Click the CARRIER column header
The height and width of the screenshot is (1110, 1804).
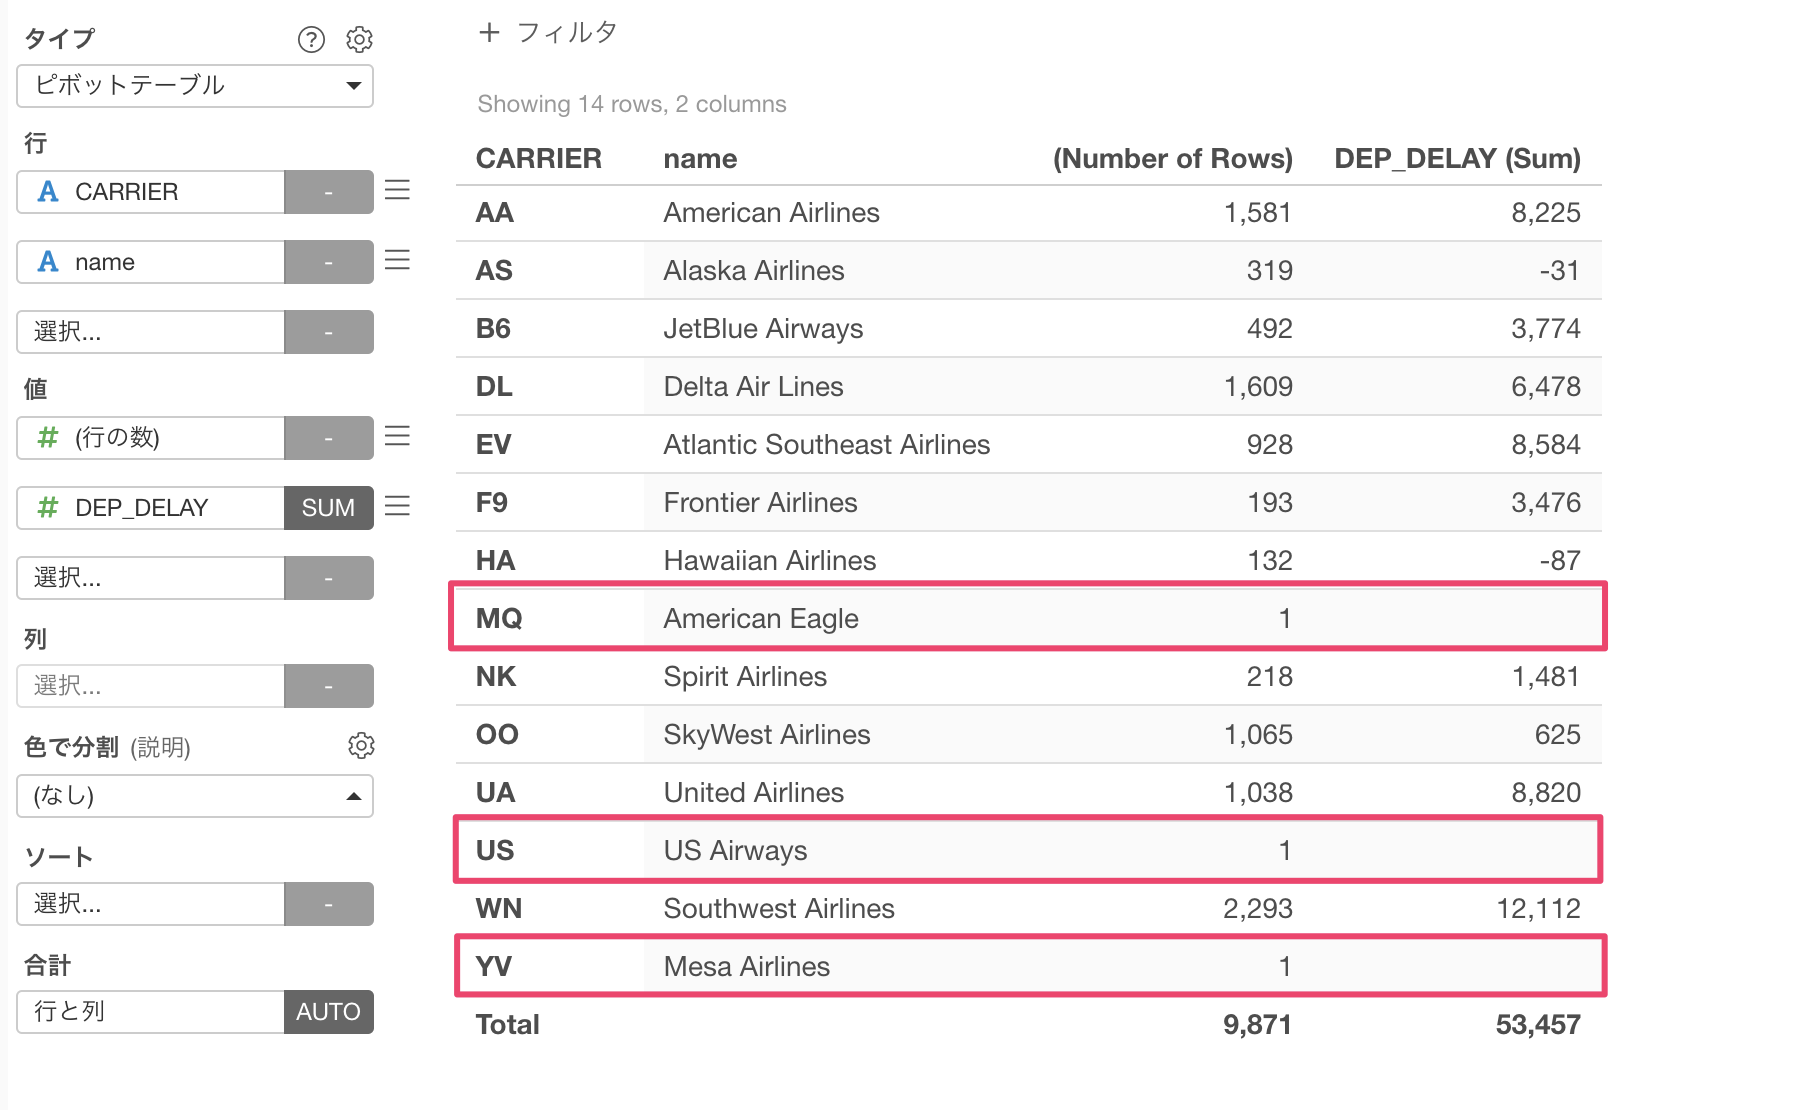(x=539, y=159)
